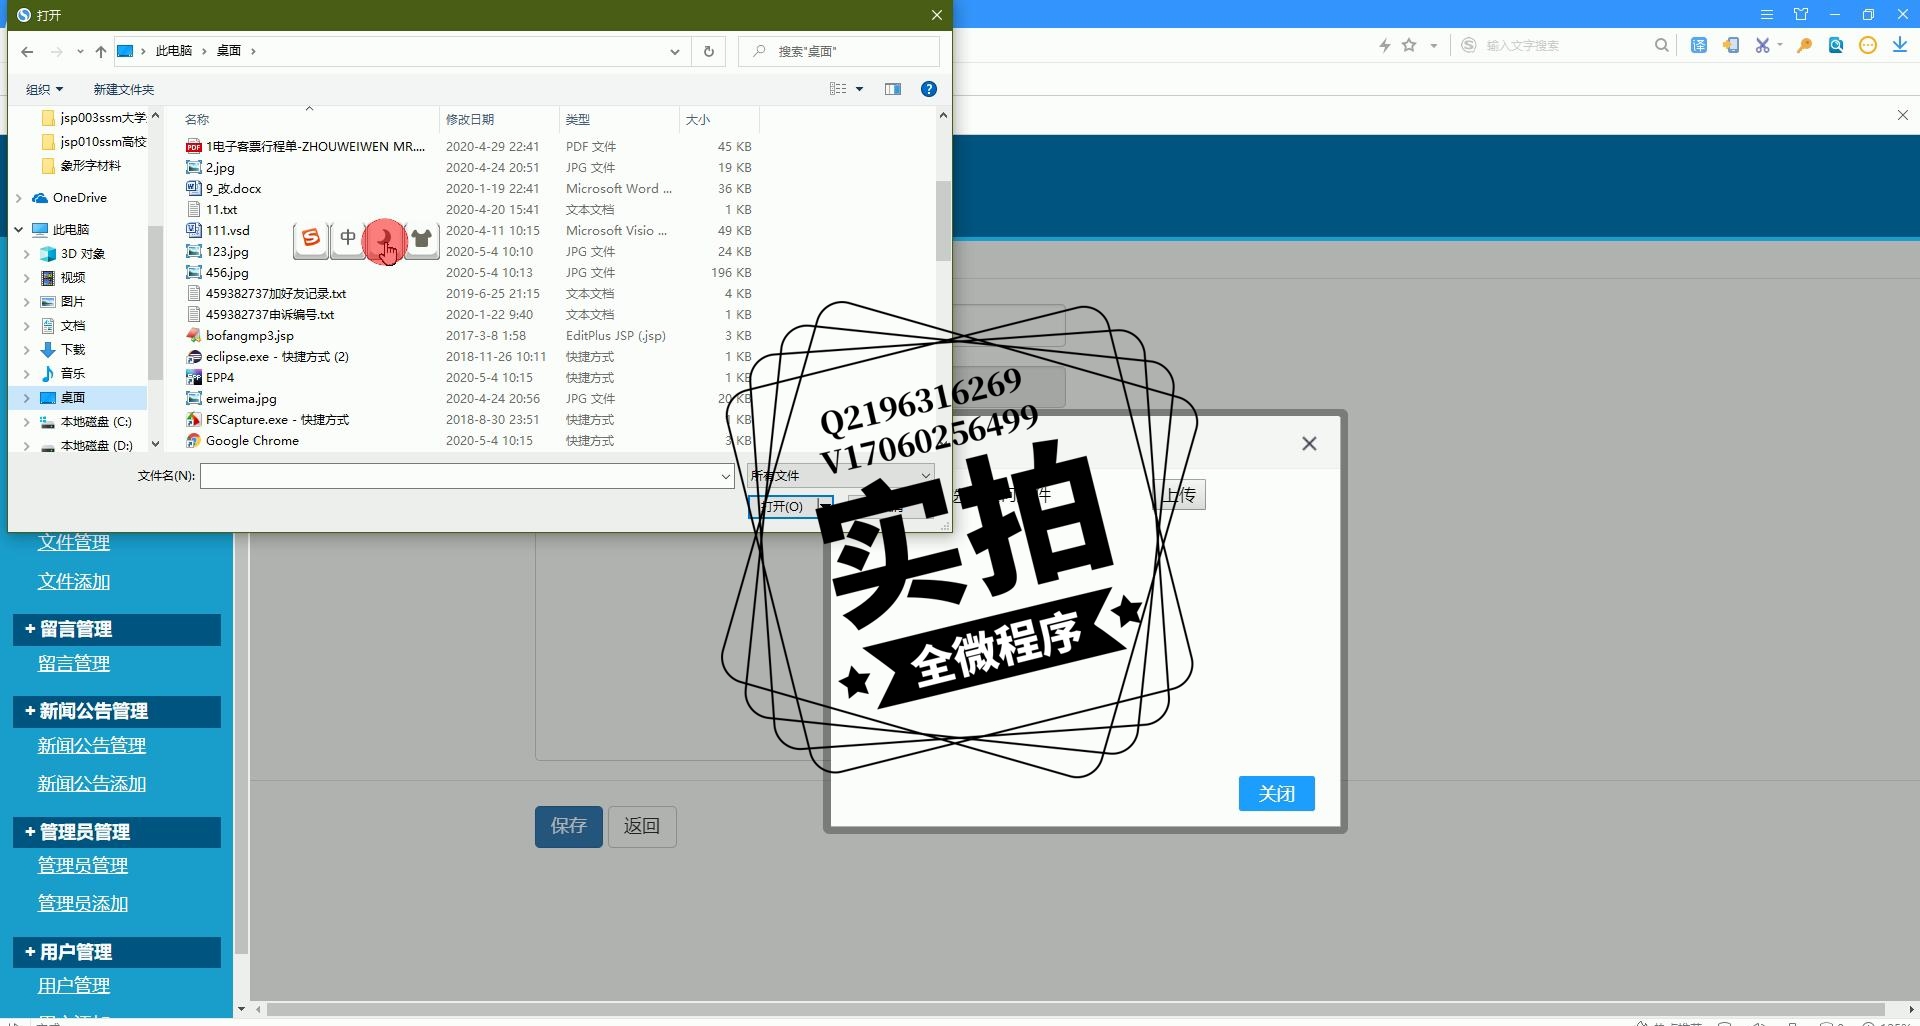Click 新建文件夹 in the dialog toolbar
Viewport: 1920px width, 1026px height.
pyautogui.click(x=124, y=90)
